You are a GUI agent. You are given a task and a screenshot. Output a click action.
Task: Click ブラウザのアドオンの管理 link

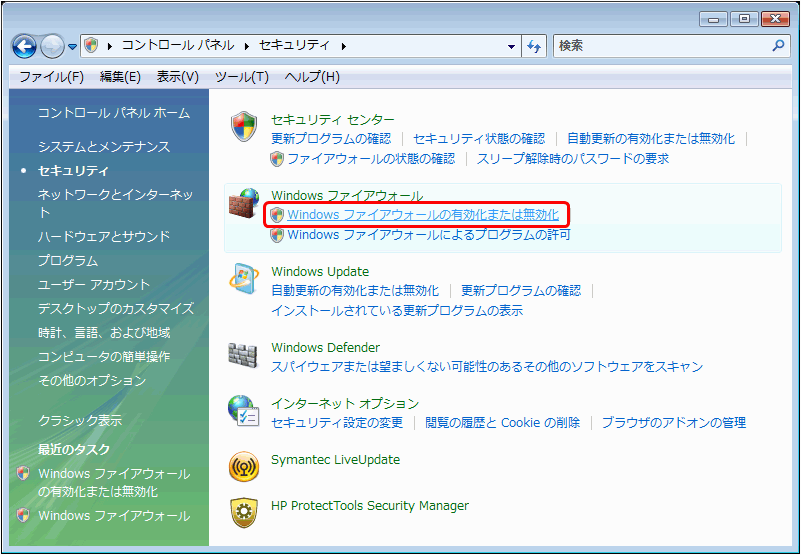click(x=674, y=423)
